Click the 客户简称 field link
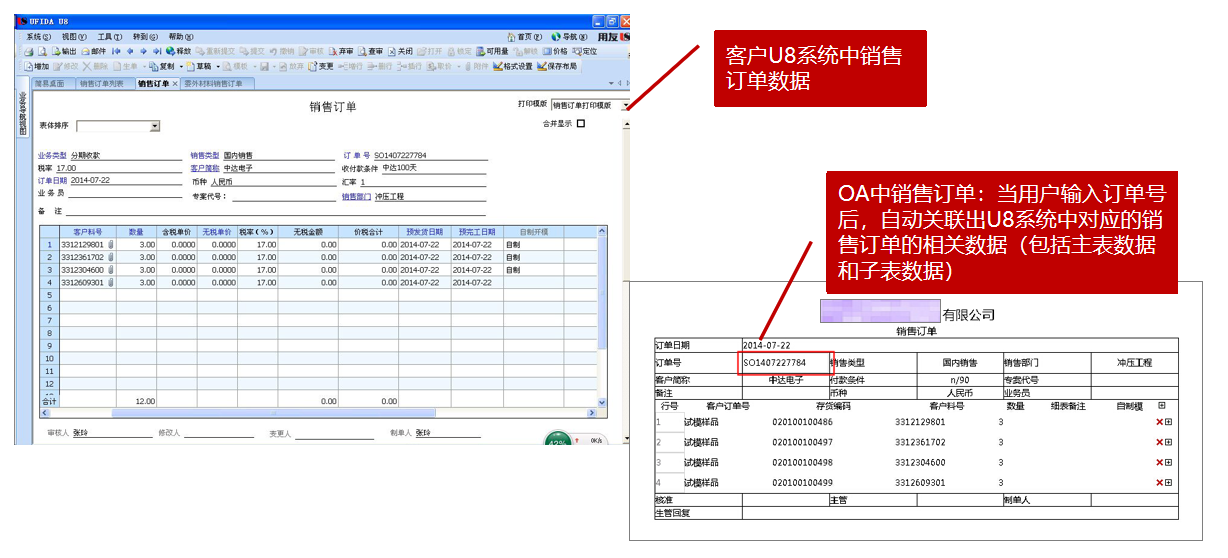The height and width of the screenshot is (558, 1228). click(204, 168)
